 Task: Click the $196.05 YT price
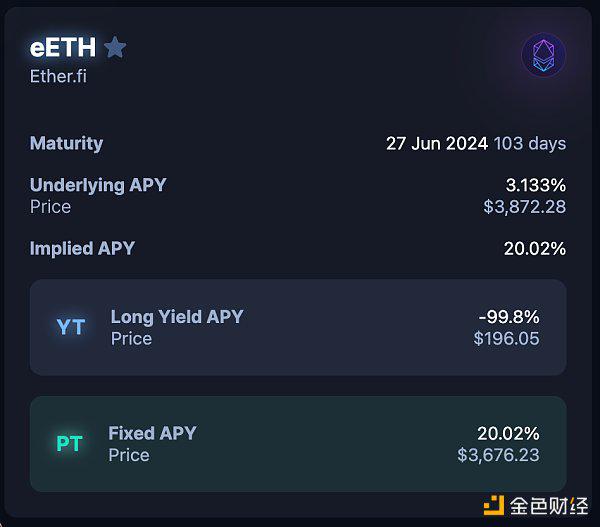point(506,338)
